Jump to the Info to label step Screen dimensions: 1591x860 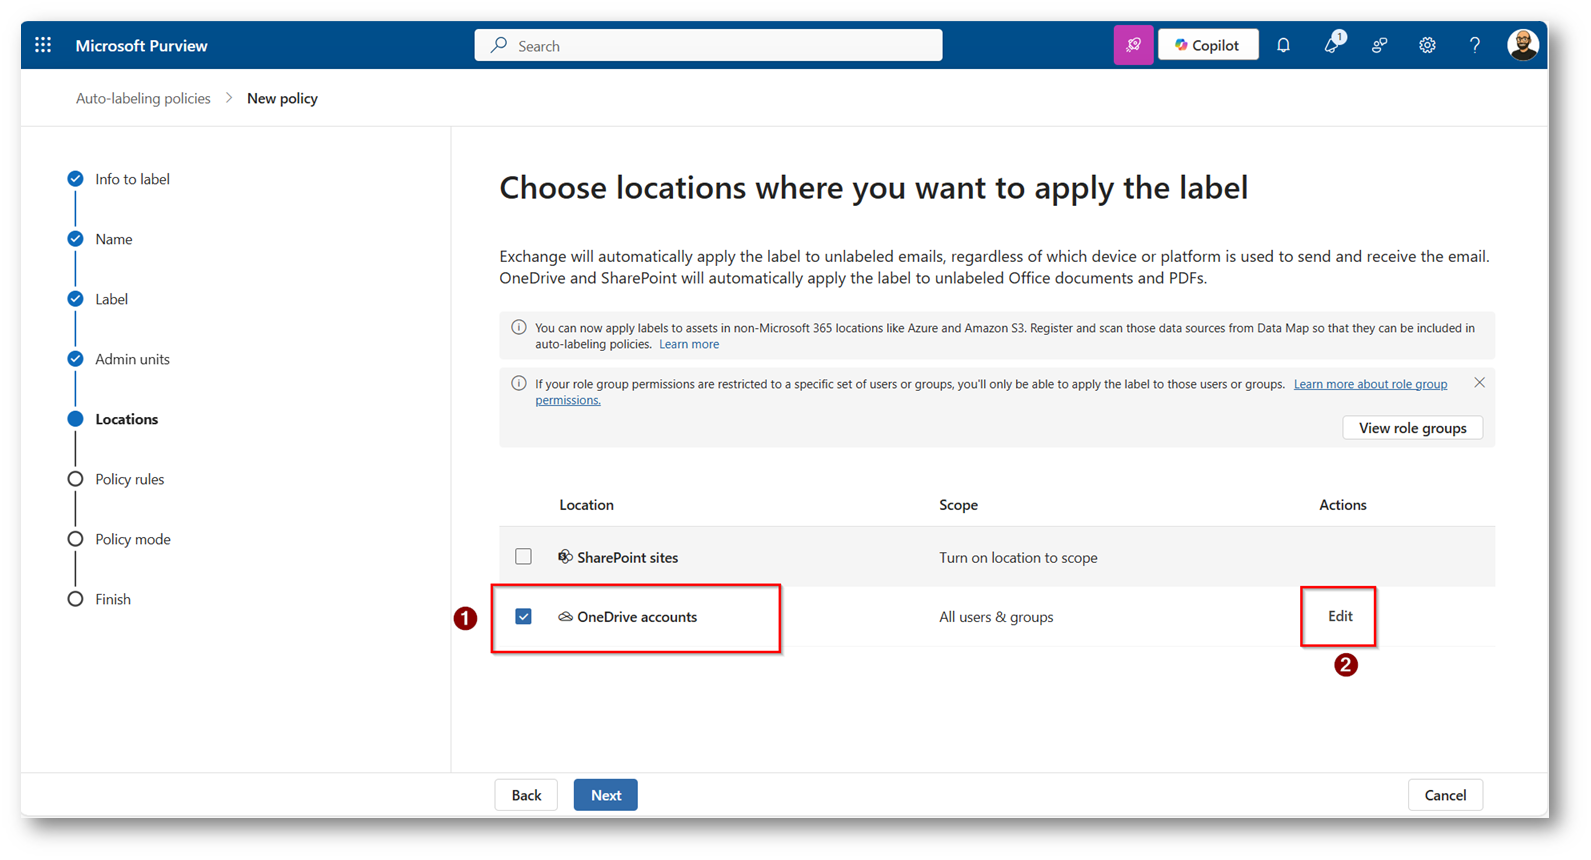click(x=132, y=179)
